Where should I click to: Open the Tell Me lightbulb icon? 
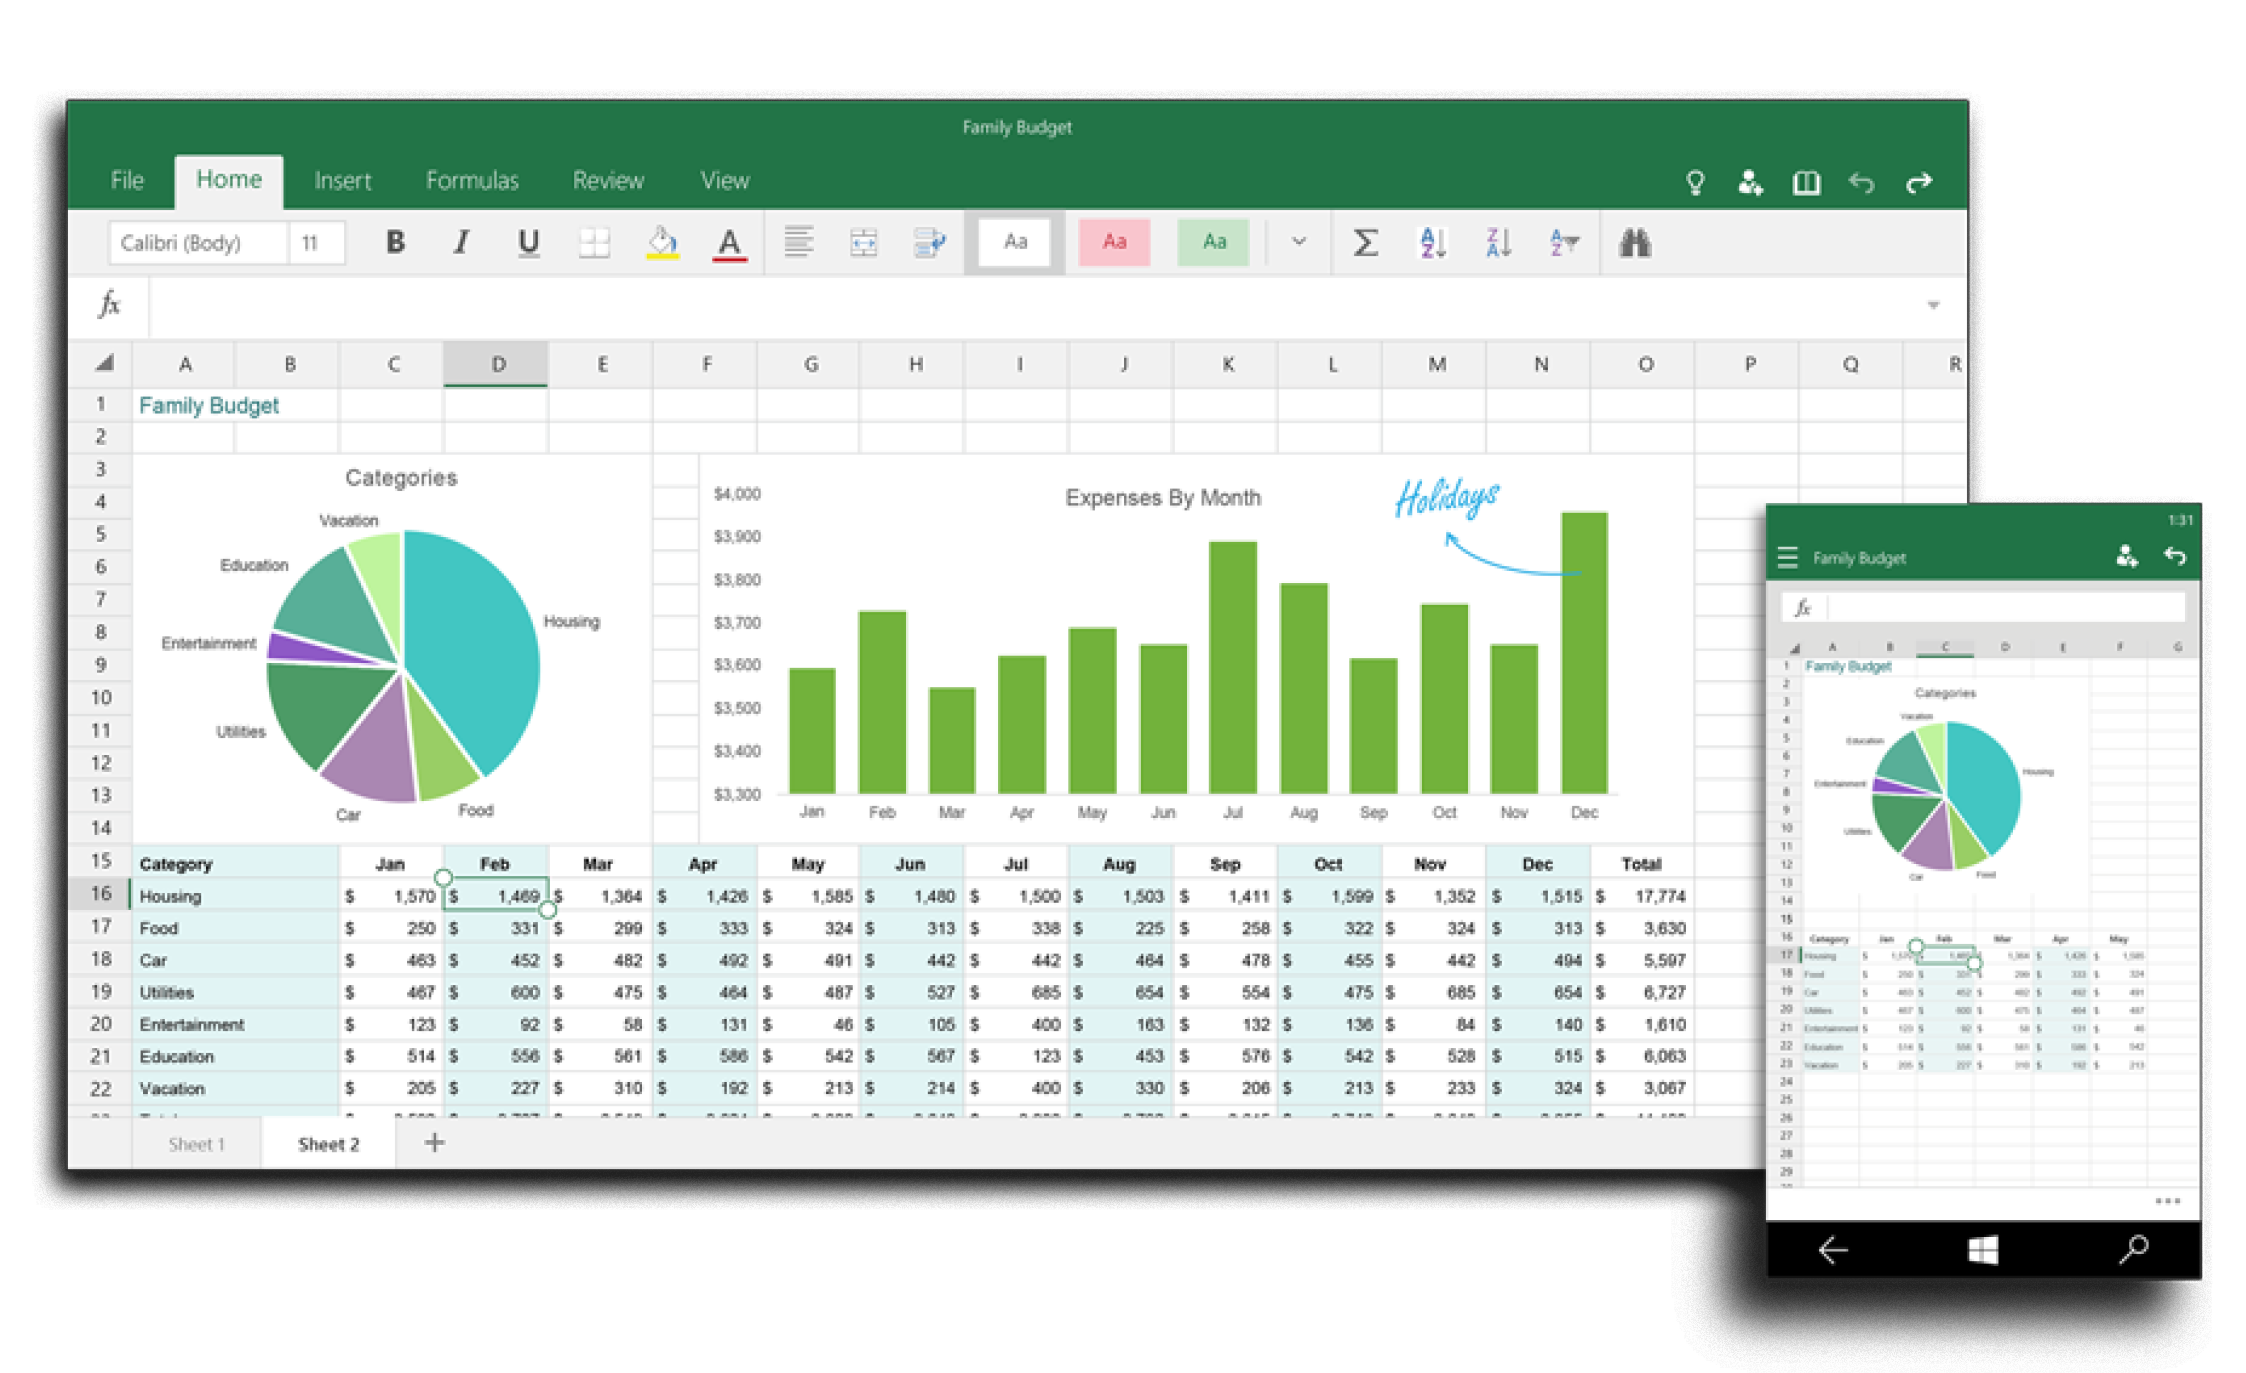click(x=1696, y=182)
